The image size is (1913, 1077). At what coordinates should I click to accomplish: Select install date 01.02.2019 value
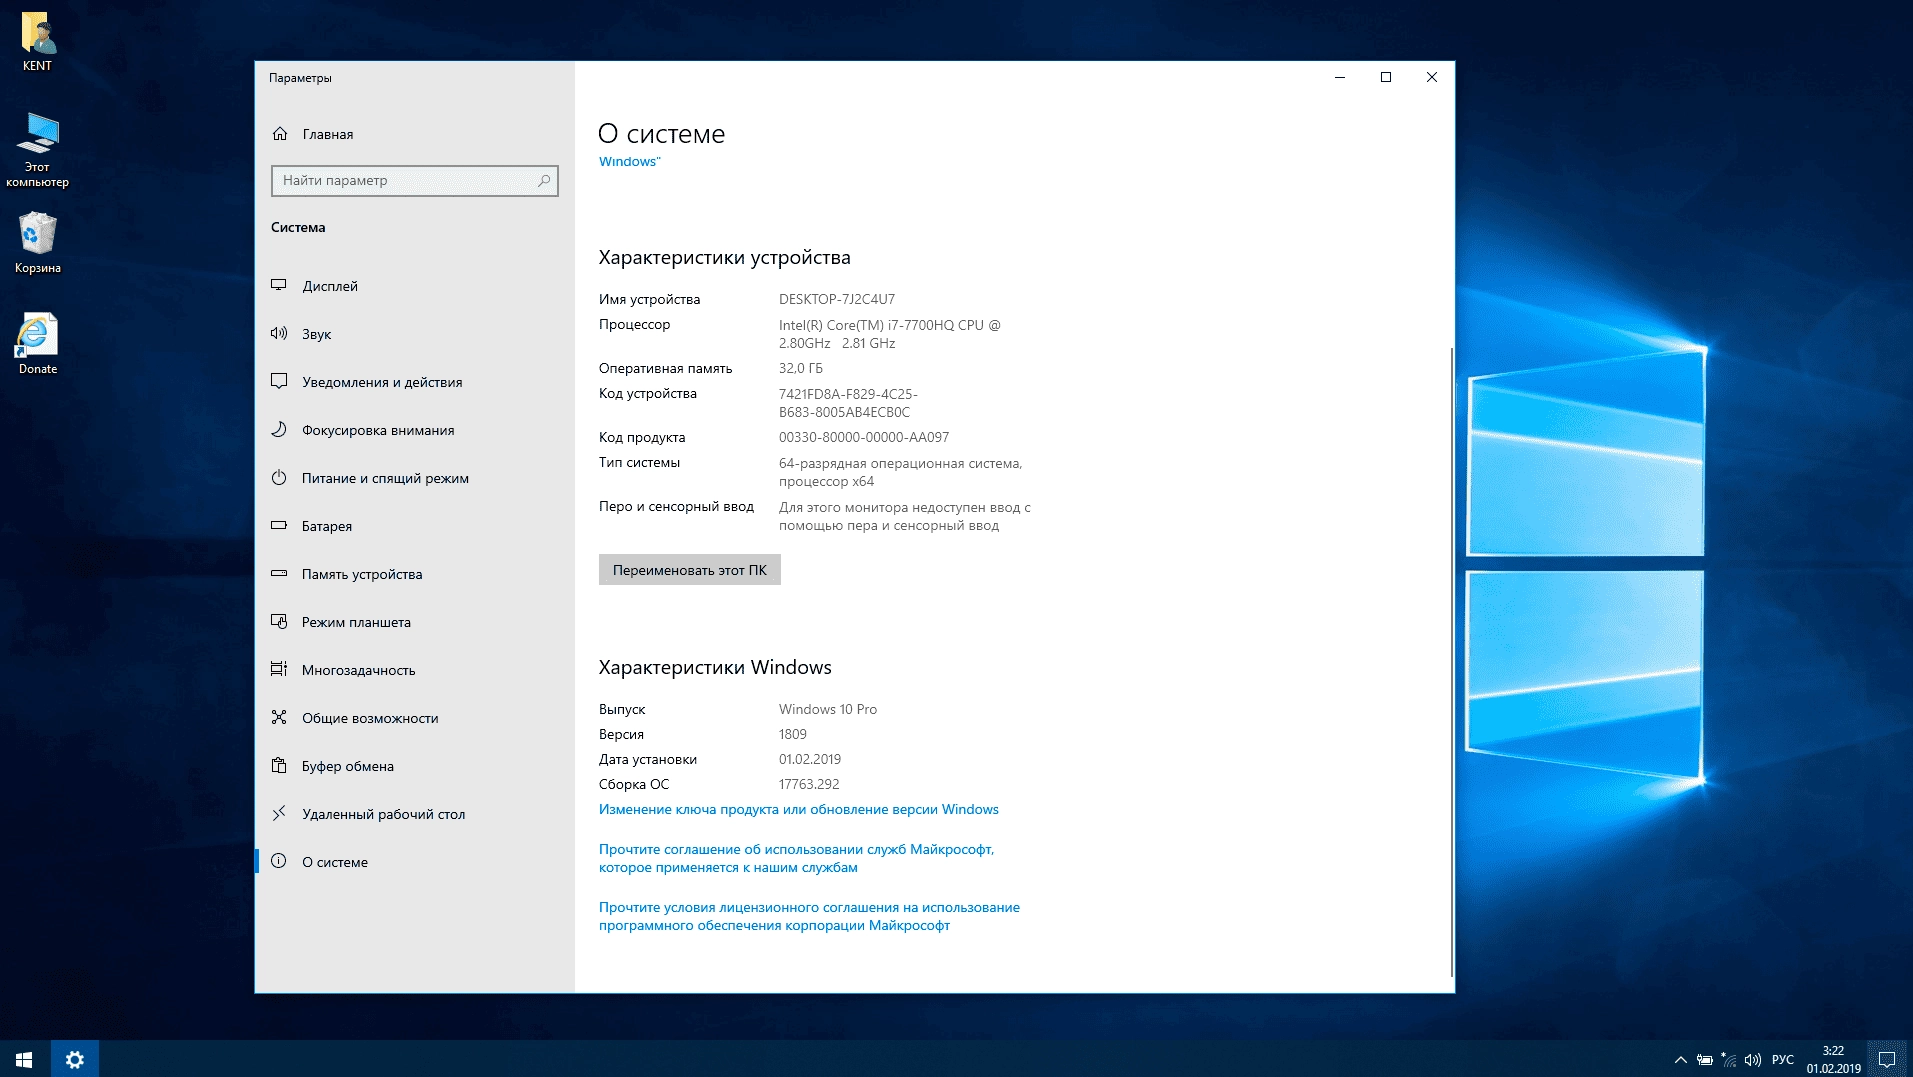(x=810, y=760)
